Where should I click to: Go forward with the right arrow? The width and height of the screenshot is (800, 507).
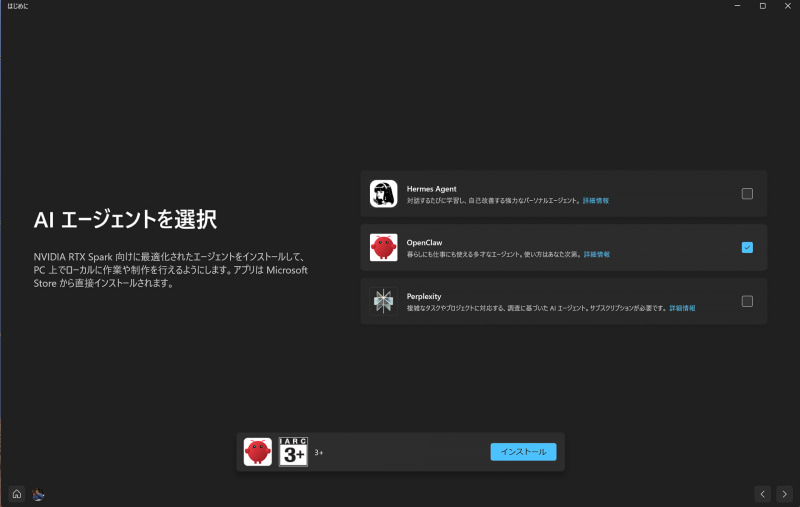784,494
